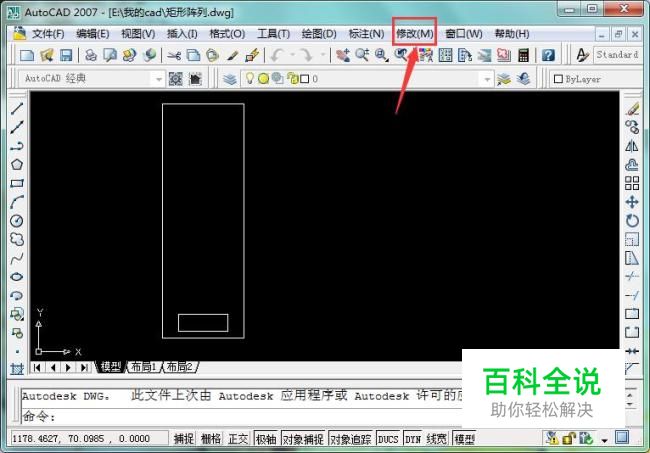Switch to the 布局2 layout tab
The image size is (650, 453).
pos(179,367)
